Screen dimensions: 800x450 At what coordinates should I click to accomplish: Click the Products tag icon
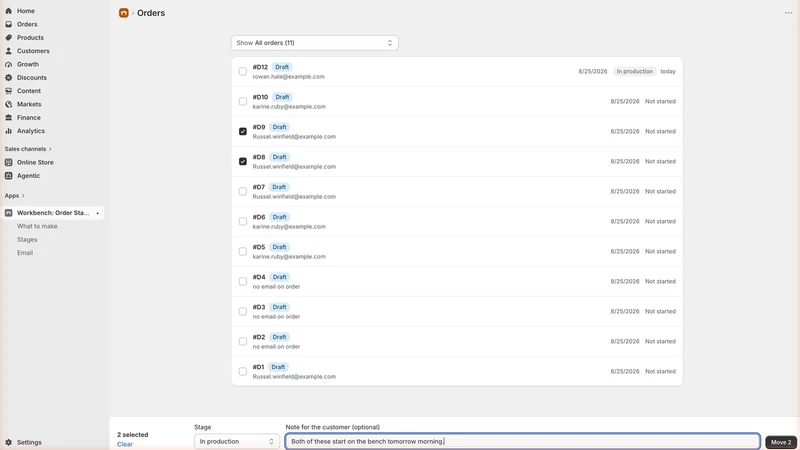click(9, 37)
